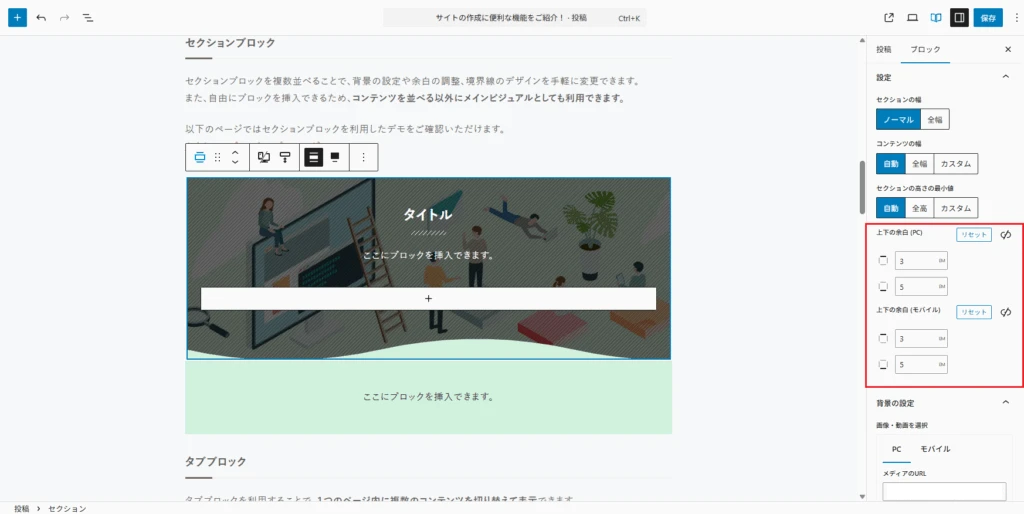Open the document overview list view

[88, 18]
